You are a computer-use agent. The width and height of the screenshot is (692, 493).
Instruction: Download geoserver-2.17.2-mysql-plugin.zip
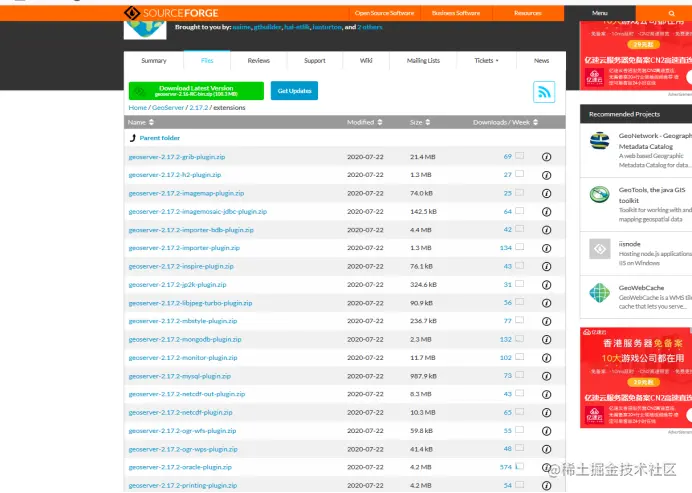pyautogui.click(x=180, y=376)
